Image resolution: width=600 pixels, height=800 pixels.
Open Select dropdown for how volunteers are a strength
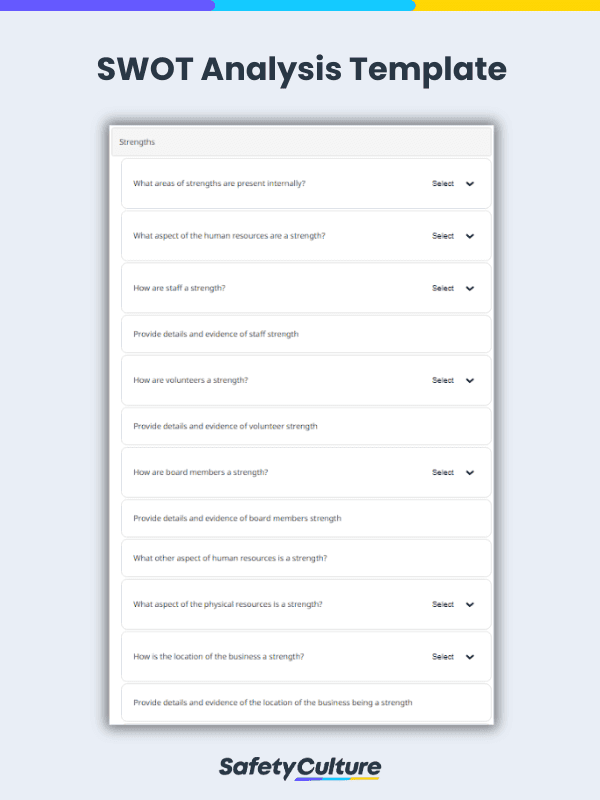tap(443, 380)
